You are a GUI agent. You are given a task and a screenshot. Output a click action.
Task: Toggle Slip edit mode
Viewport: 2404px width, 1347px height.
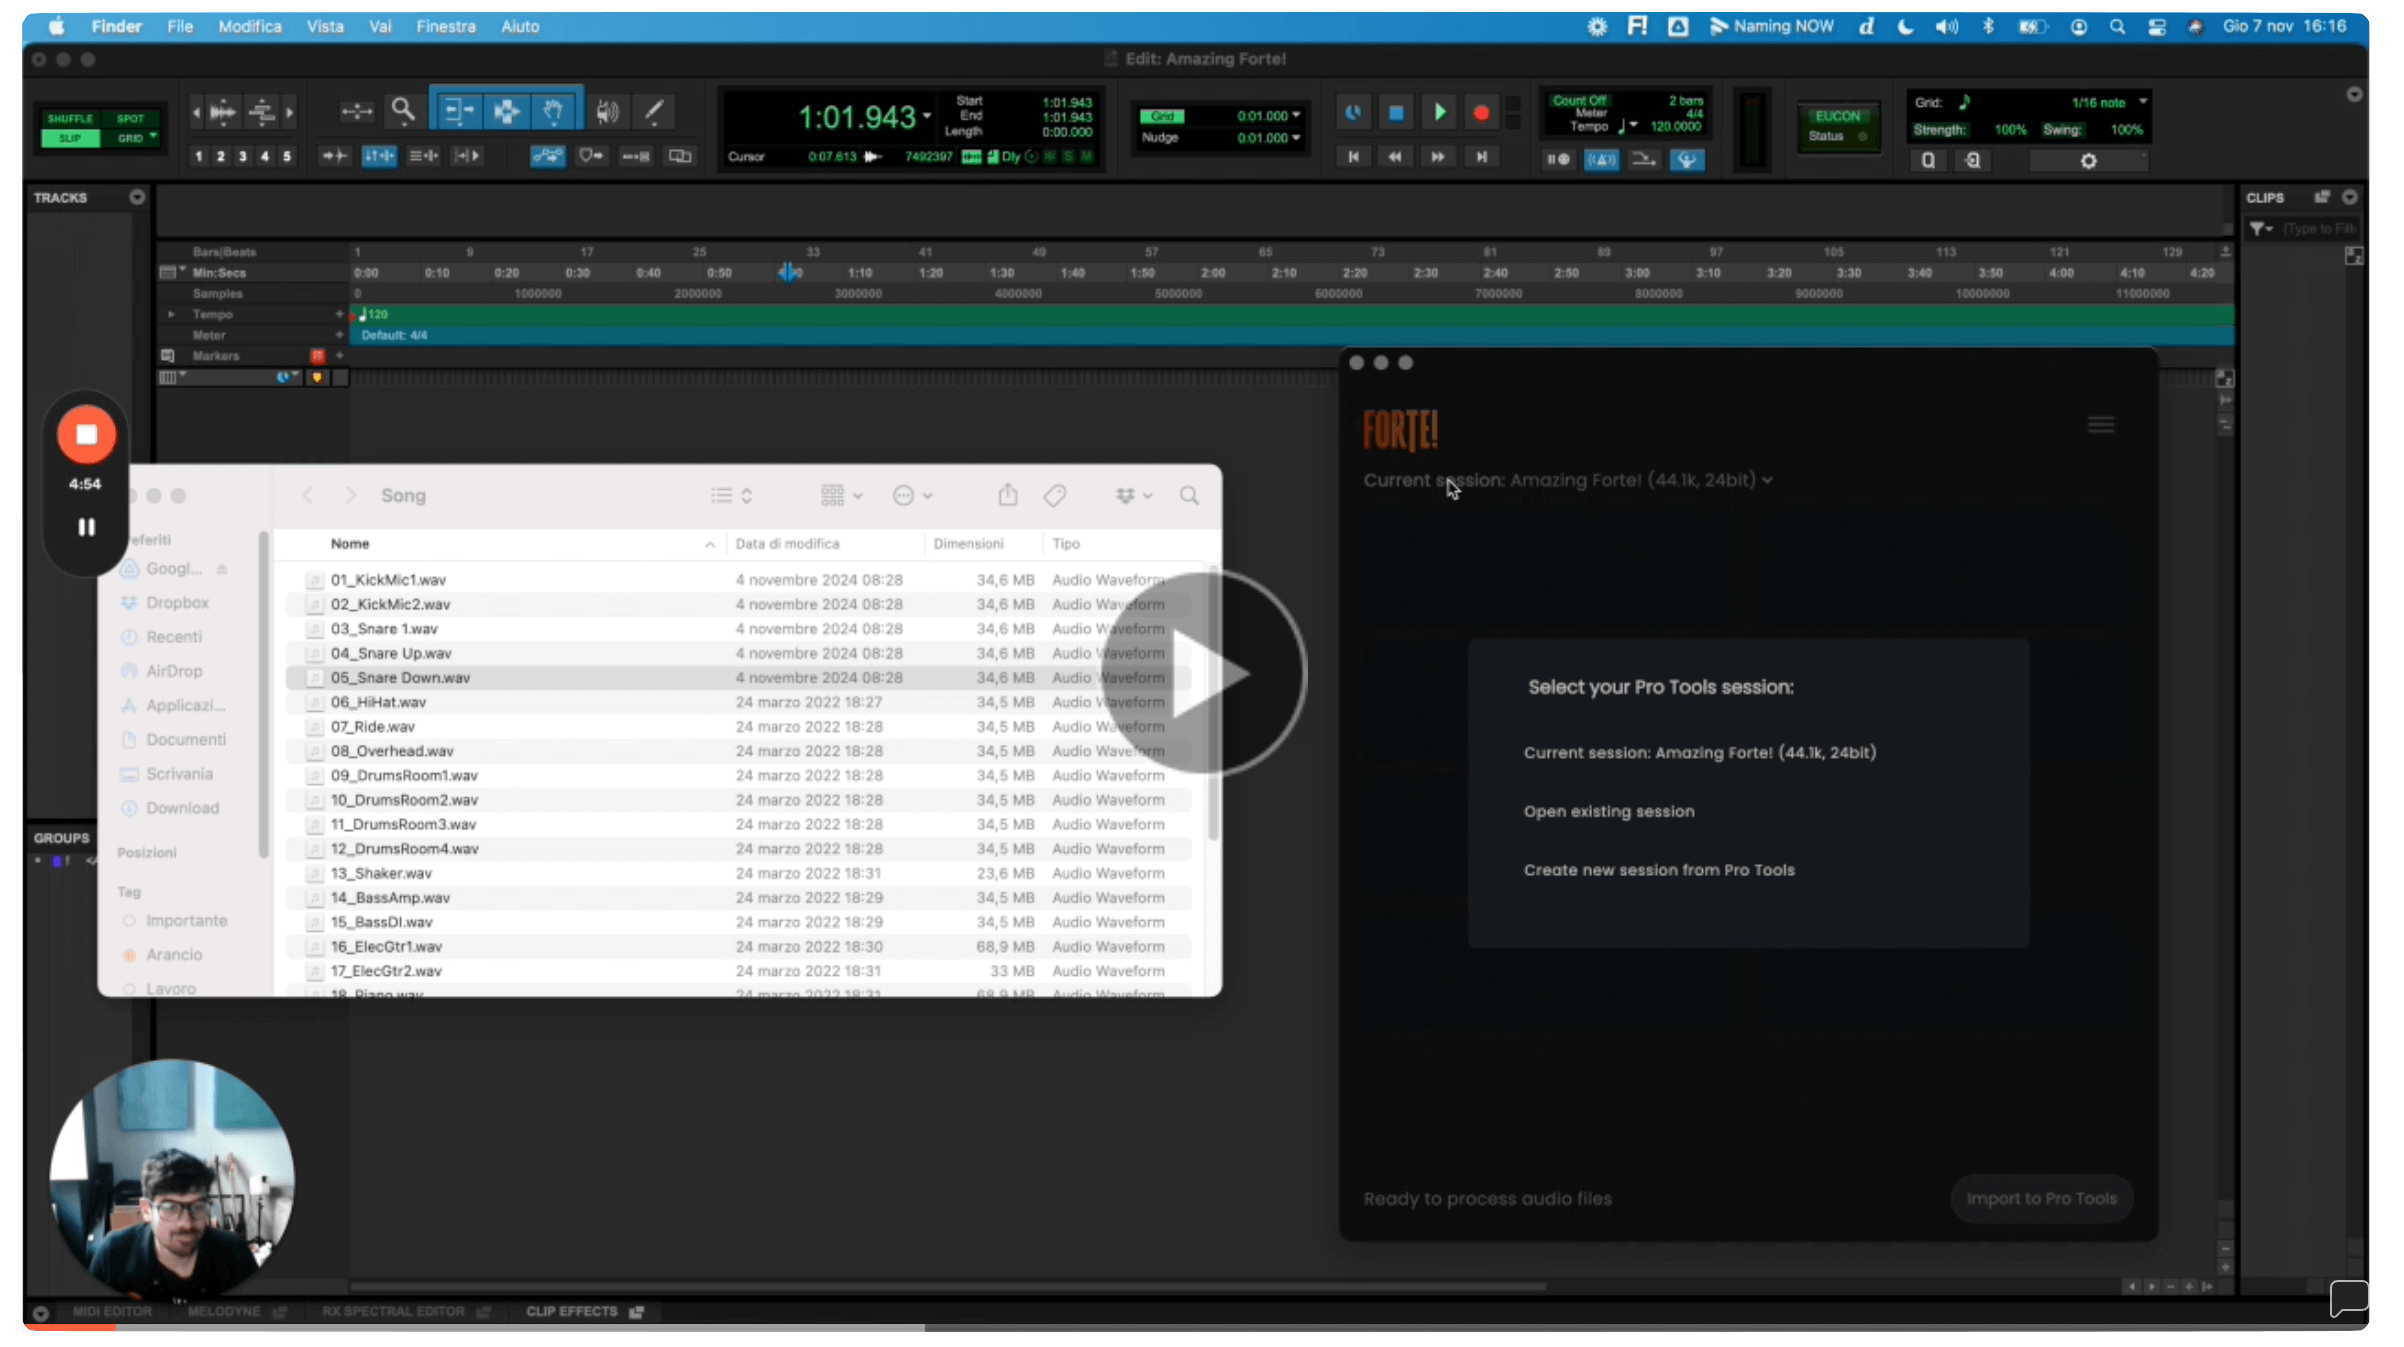pyautogui.click(x=70, y=138)
